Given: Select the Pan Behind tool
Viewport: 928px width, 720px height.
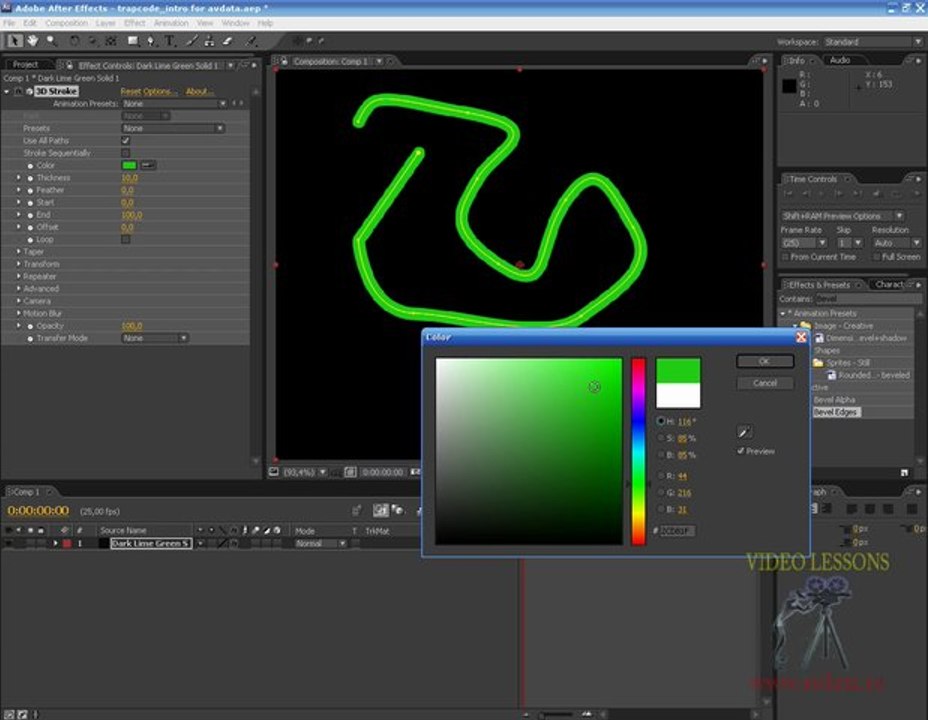Looking at the screenshot, I should pyautogui.click(x=111, y=41).
